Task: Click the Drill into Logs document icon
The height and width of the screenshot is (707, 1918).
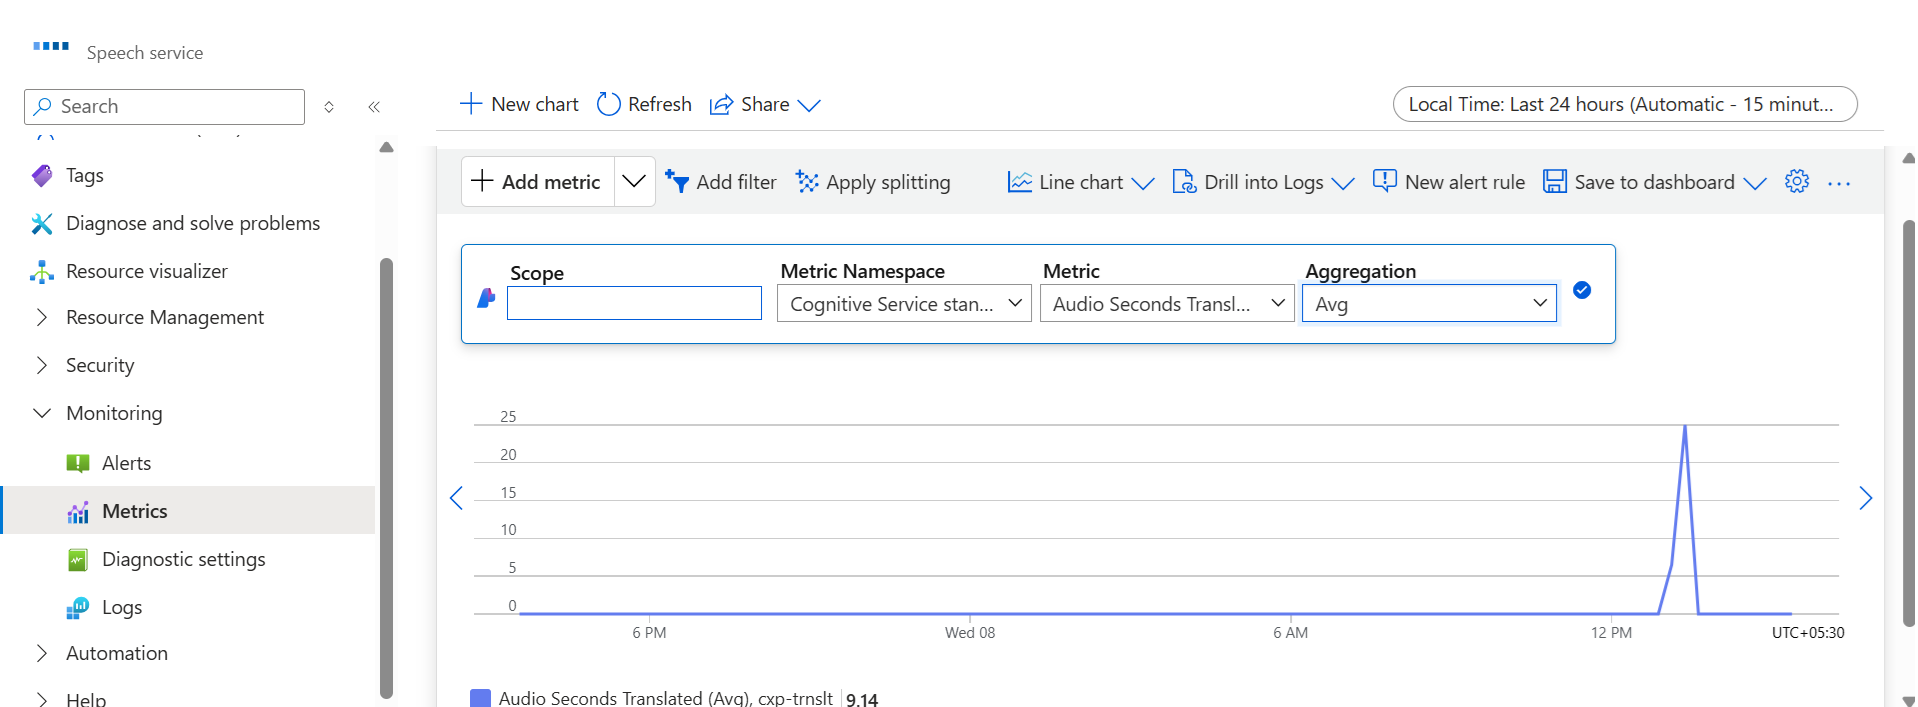Action: (1184, 181)
